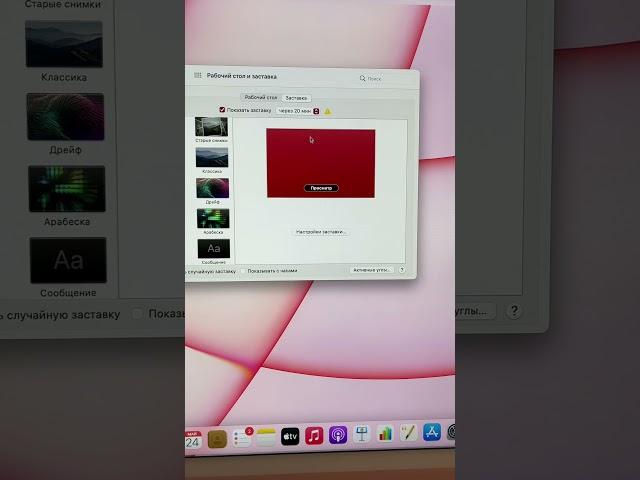Select the enlarged blurred Арабеска thumbnail in the background

[x=67, y=189]
